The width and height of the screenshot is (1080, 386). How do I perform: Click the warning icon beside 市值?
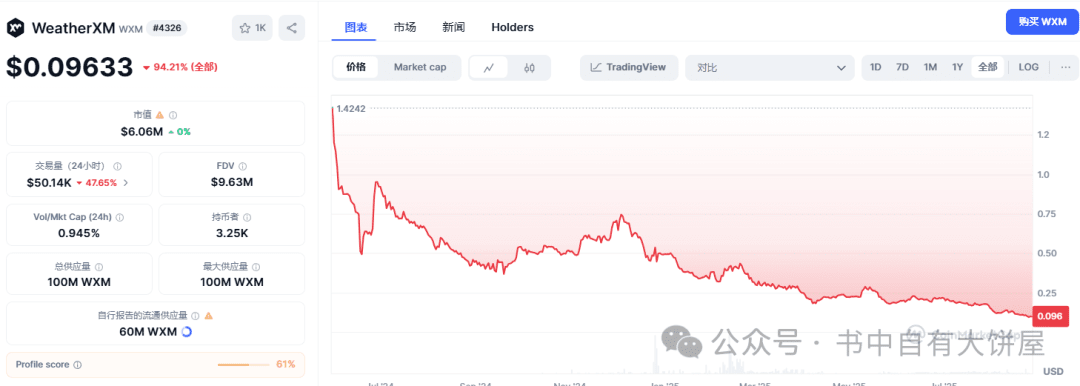click(160, 115)
